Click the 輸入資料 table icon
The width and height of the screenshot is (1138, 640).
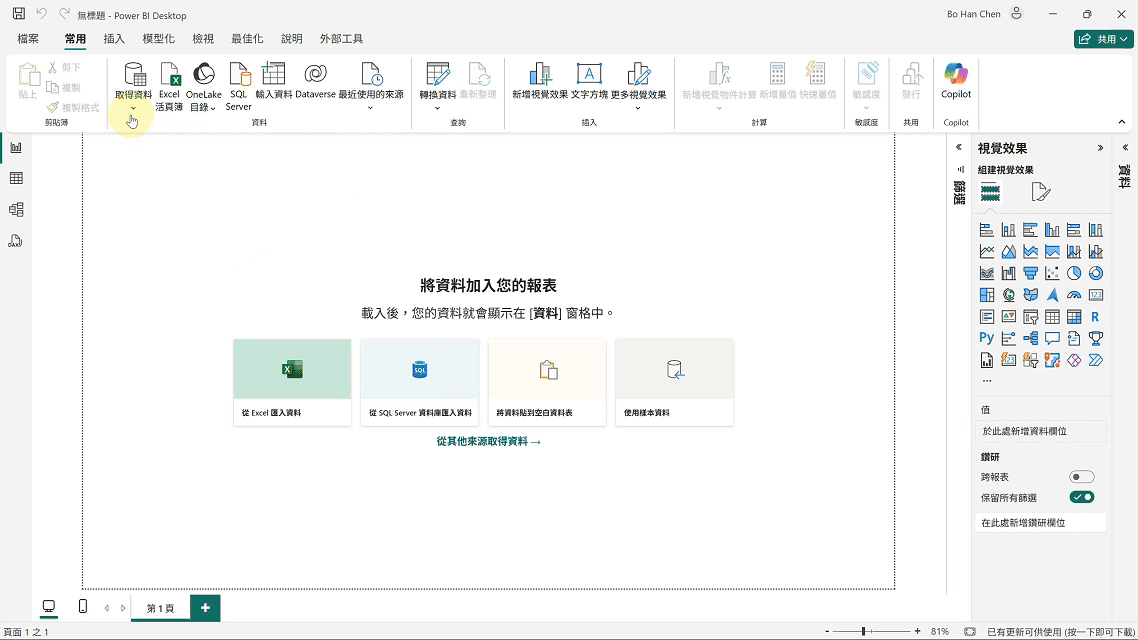tap(274, 74)
